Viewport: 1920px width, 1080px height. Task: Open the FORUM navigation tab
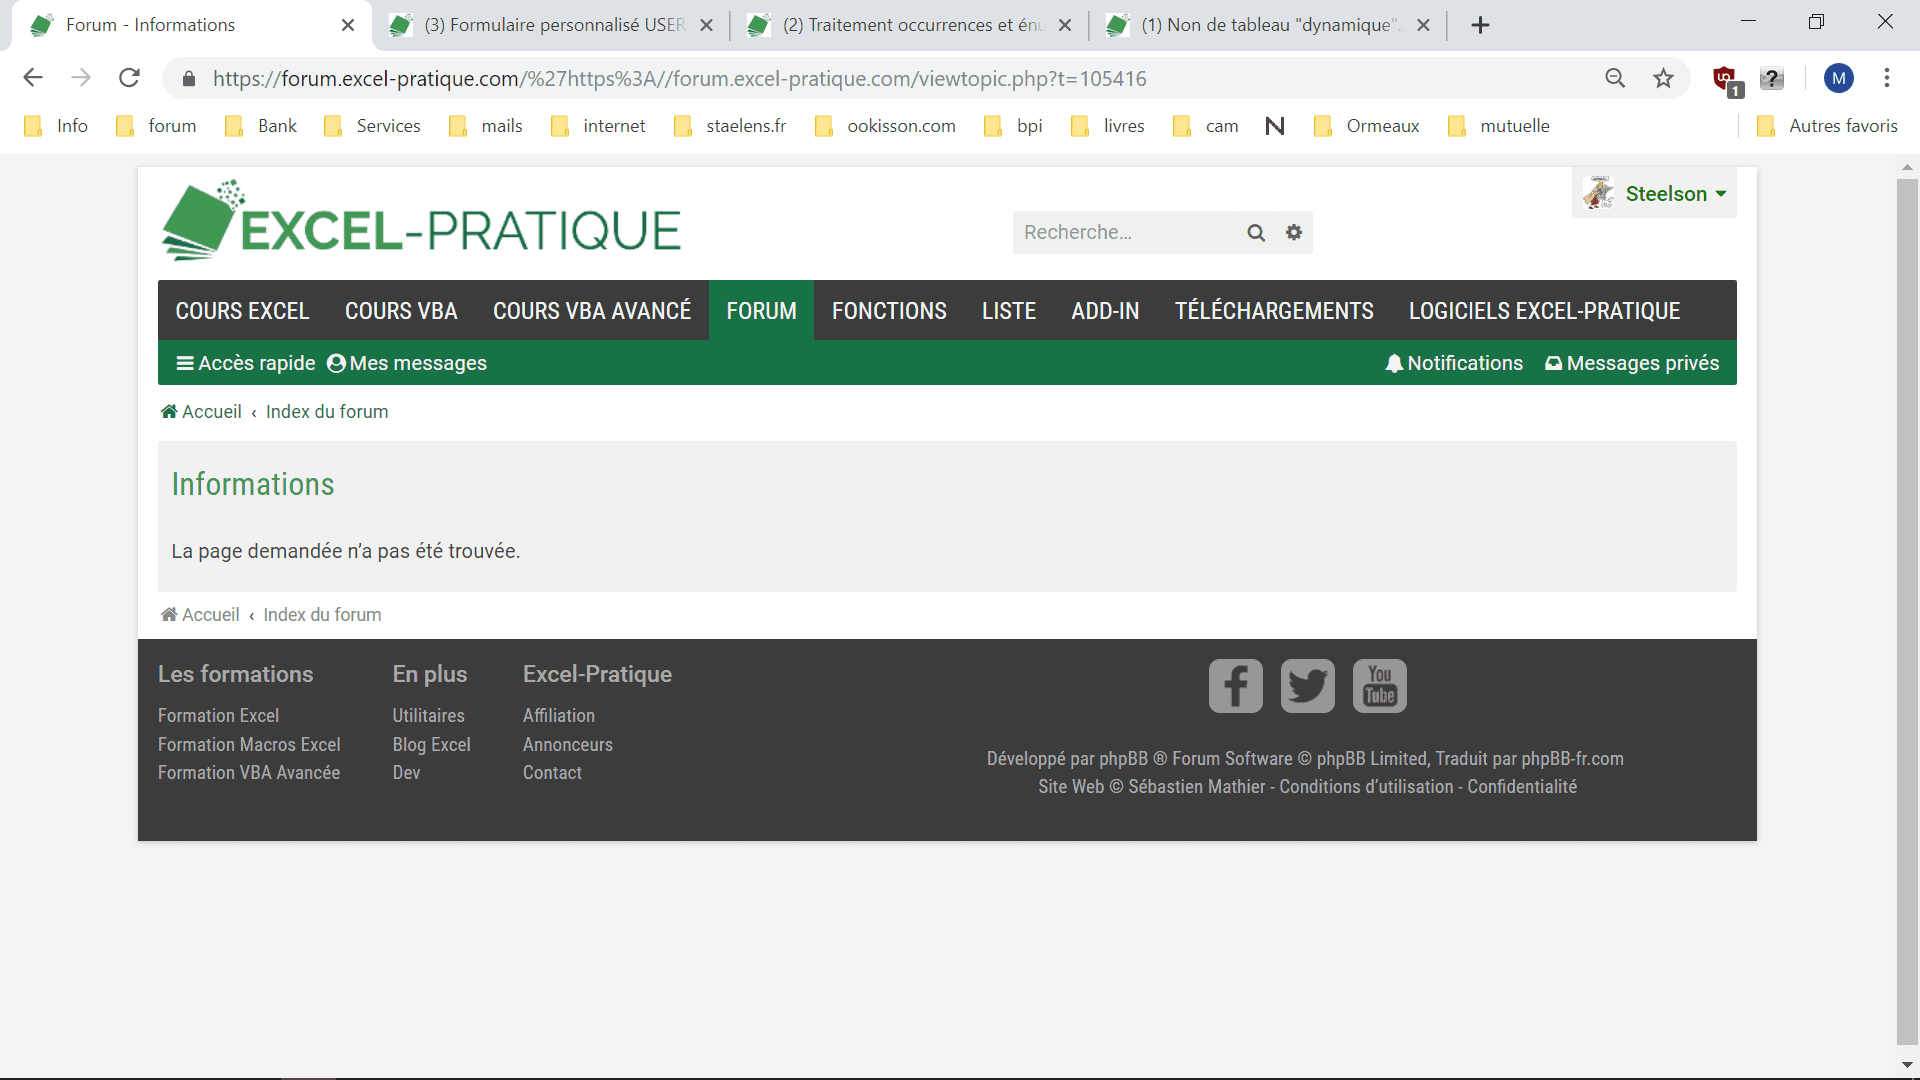coord(761,311)
